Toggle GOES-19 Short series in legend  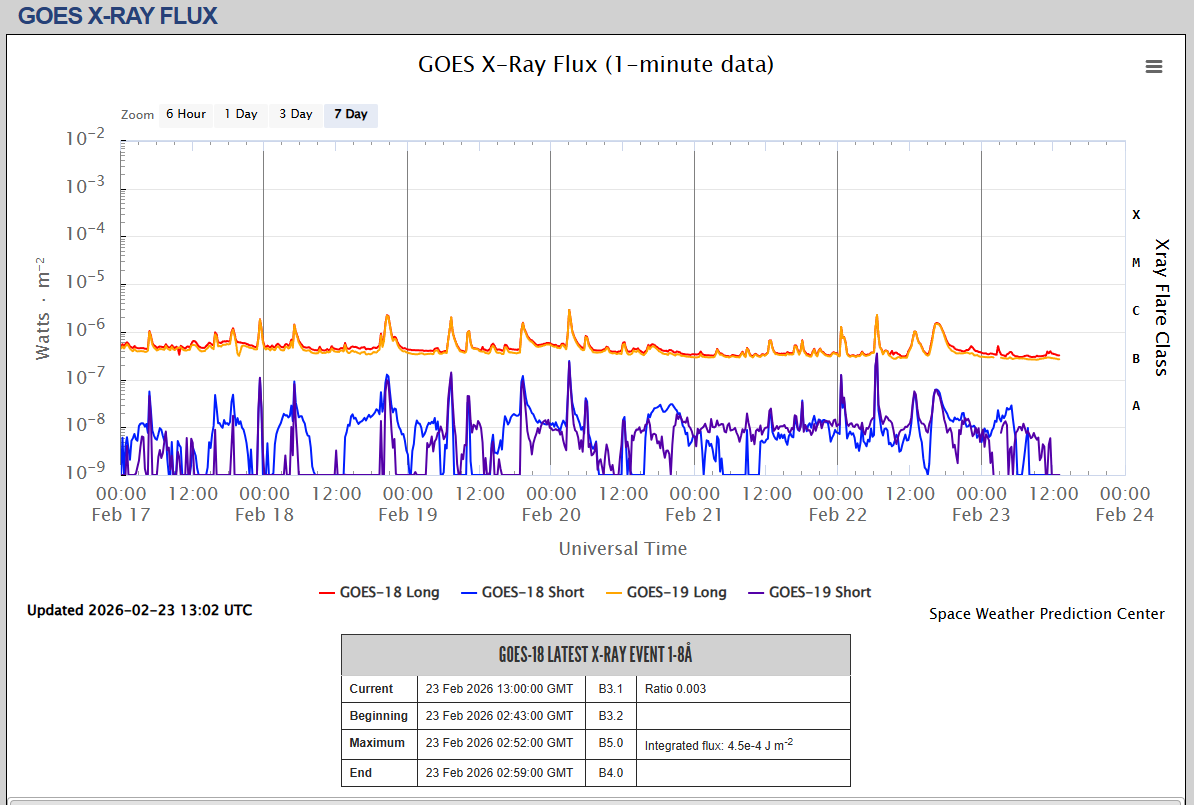pos(809,592)
